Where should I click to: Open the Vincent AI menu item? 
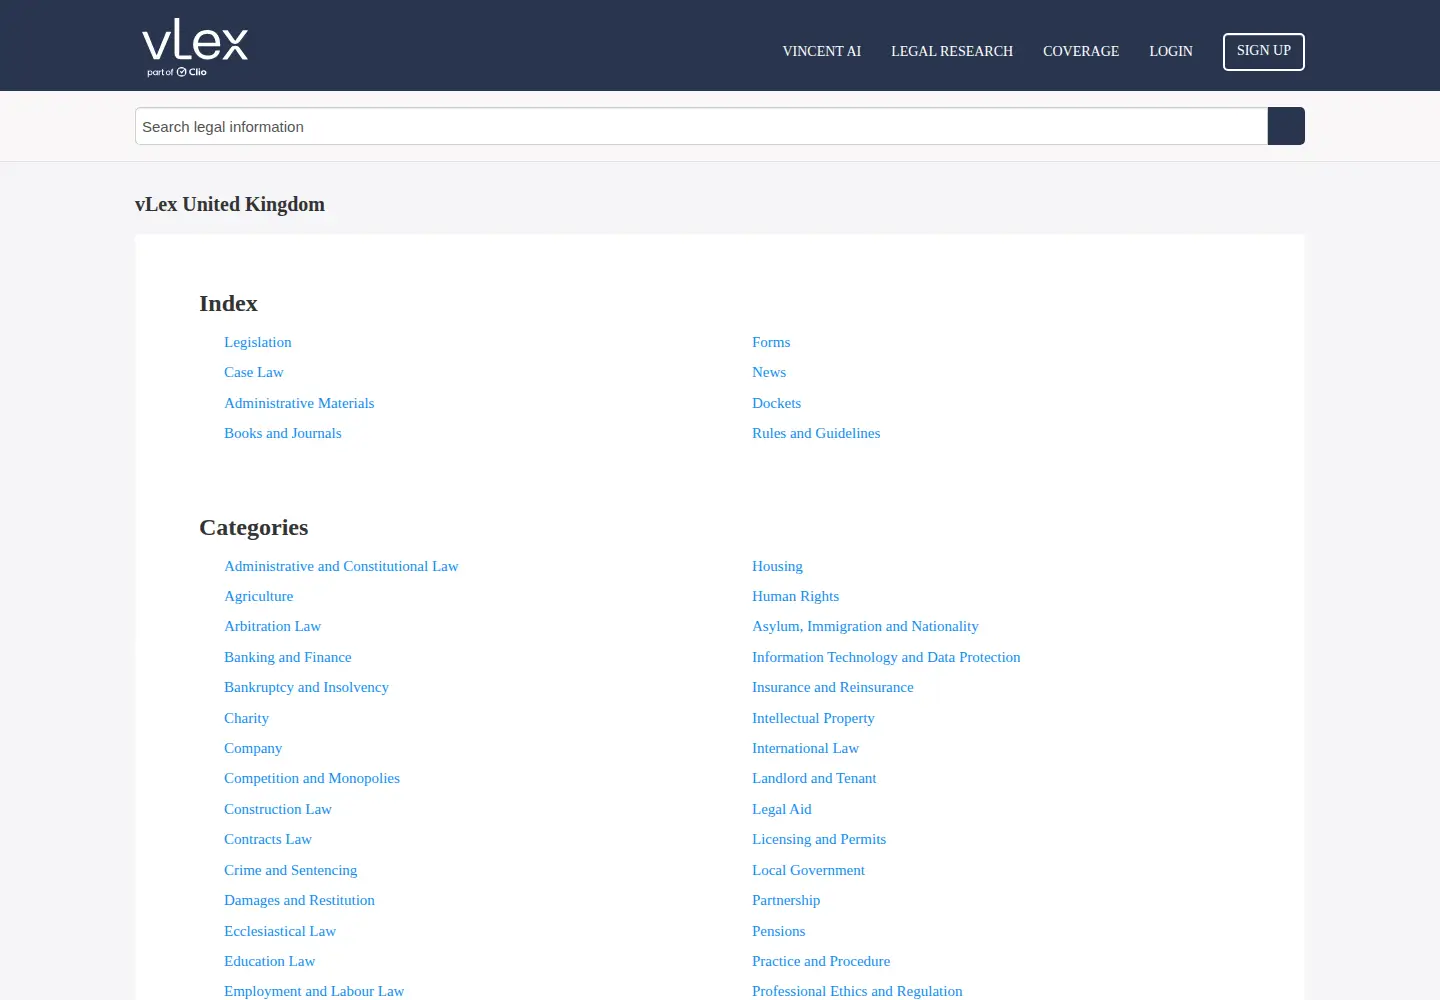pyautogui.click(x=822, y=51)
